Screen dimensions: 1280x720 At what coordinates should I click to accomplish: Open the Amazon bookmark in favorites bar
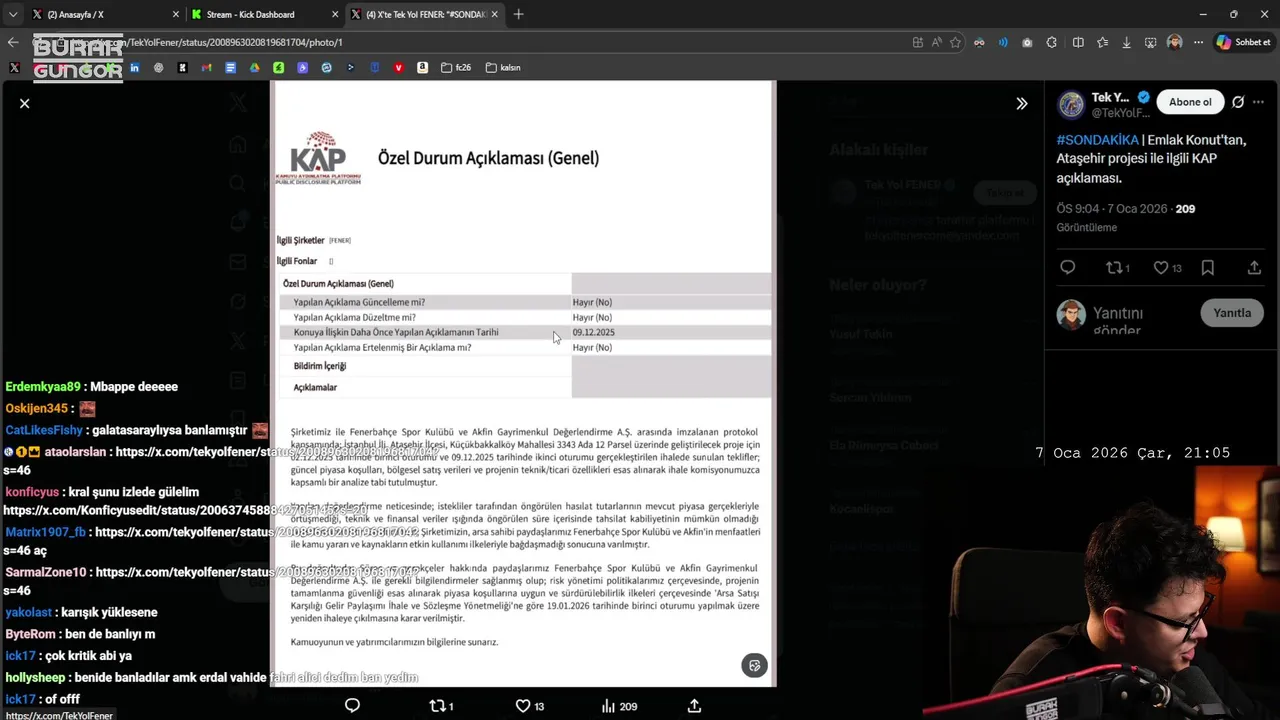[422, 68]
